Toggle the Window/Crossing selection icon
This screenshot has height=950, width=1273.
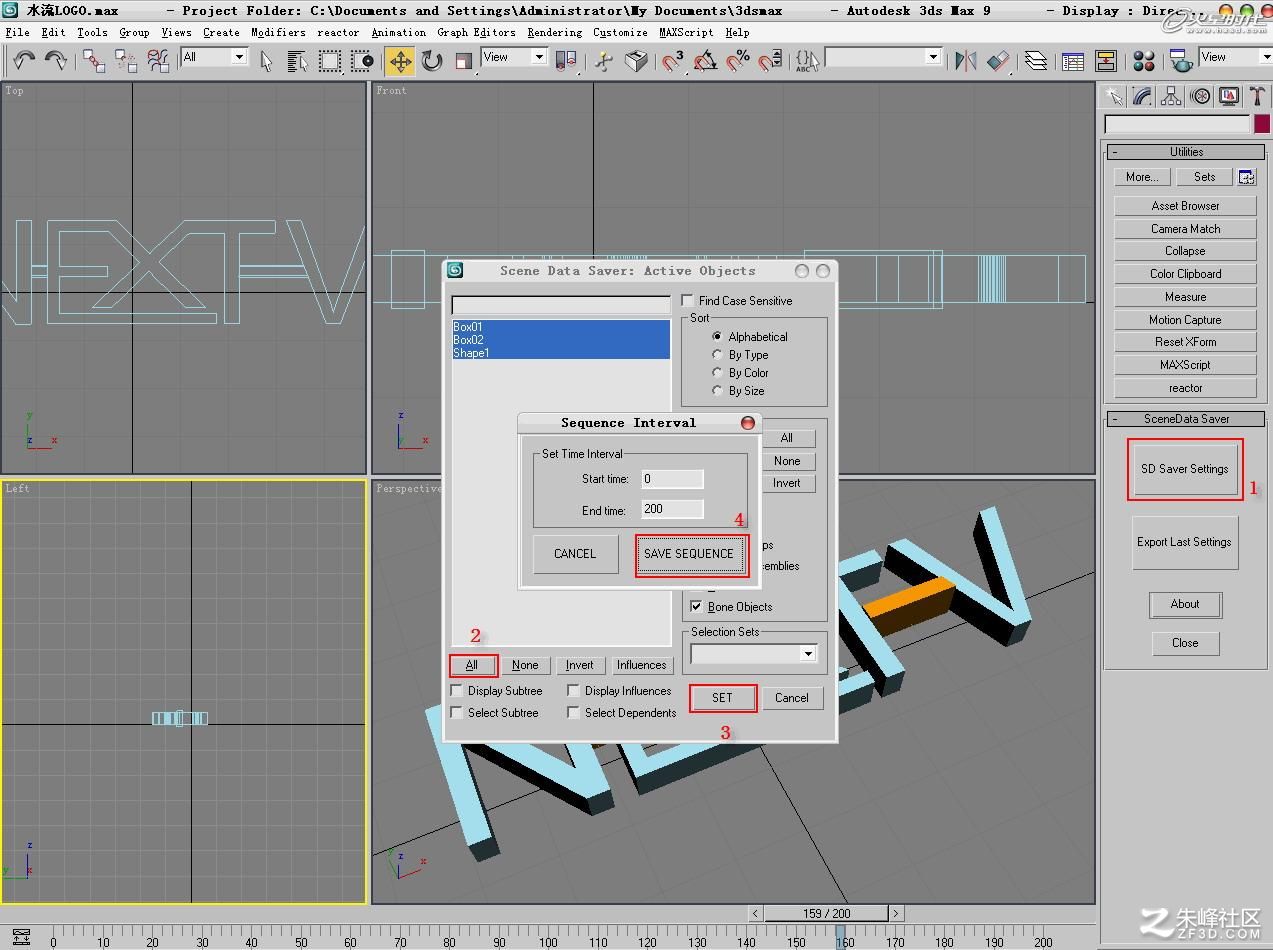[363, 61]
